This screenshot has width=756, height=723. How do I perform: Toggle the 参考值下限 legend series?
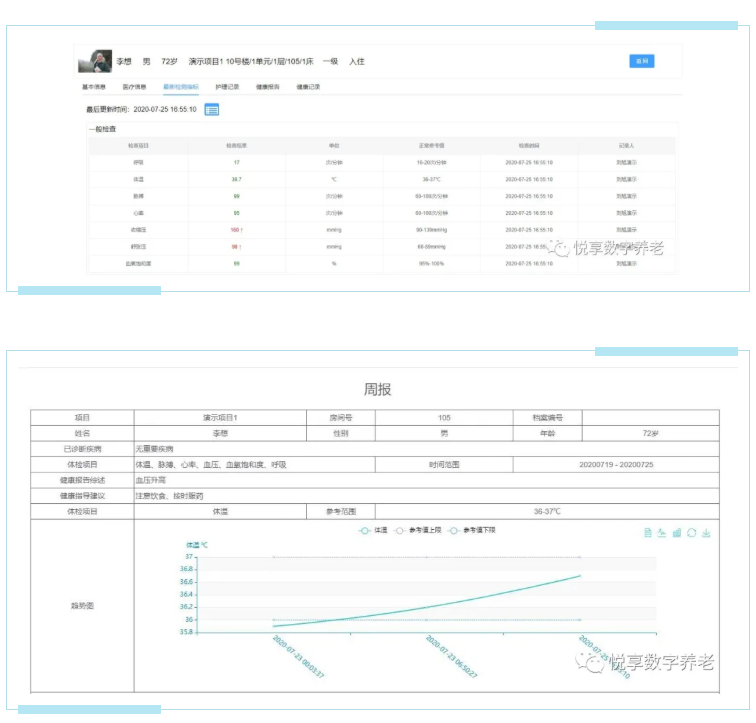[x=471, y=530]
